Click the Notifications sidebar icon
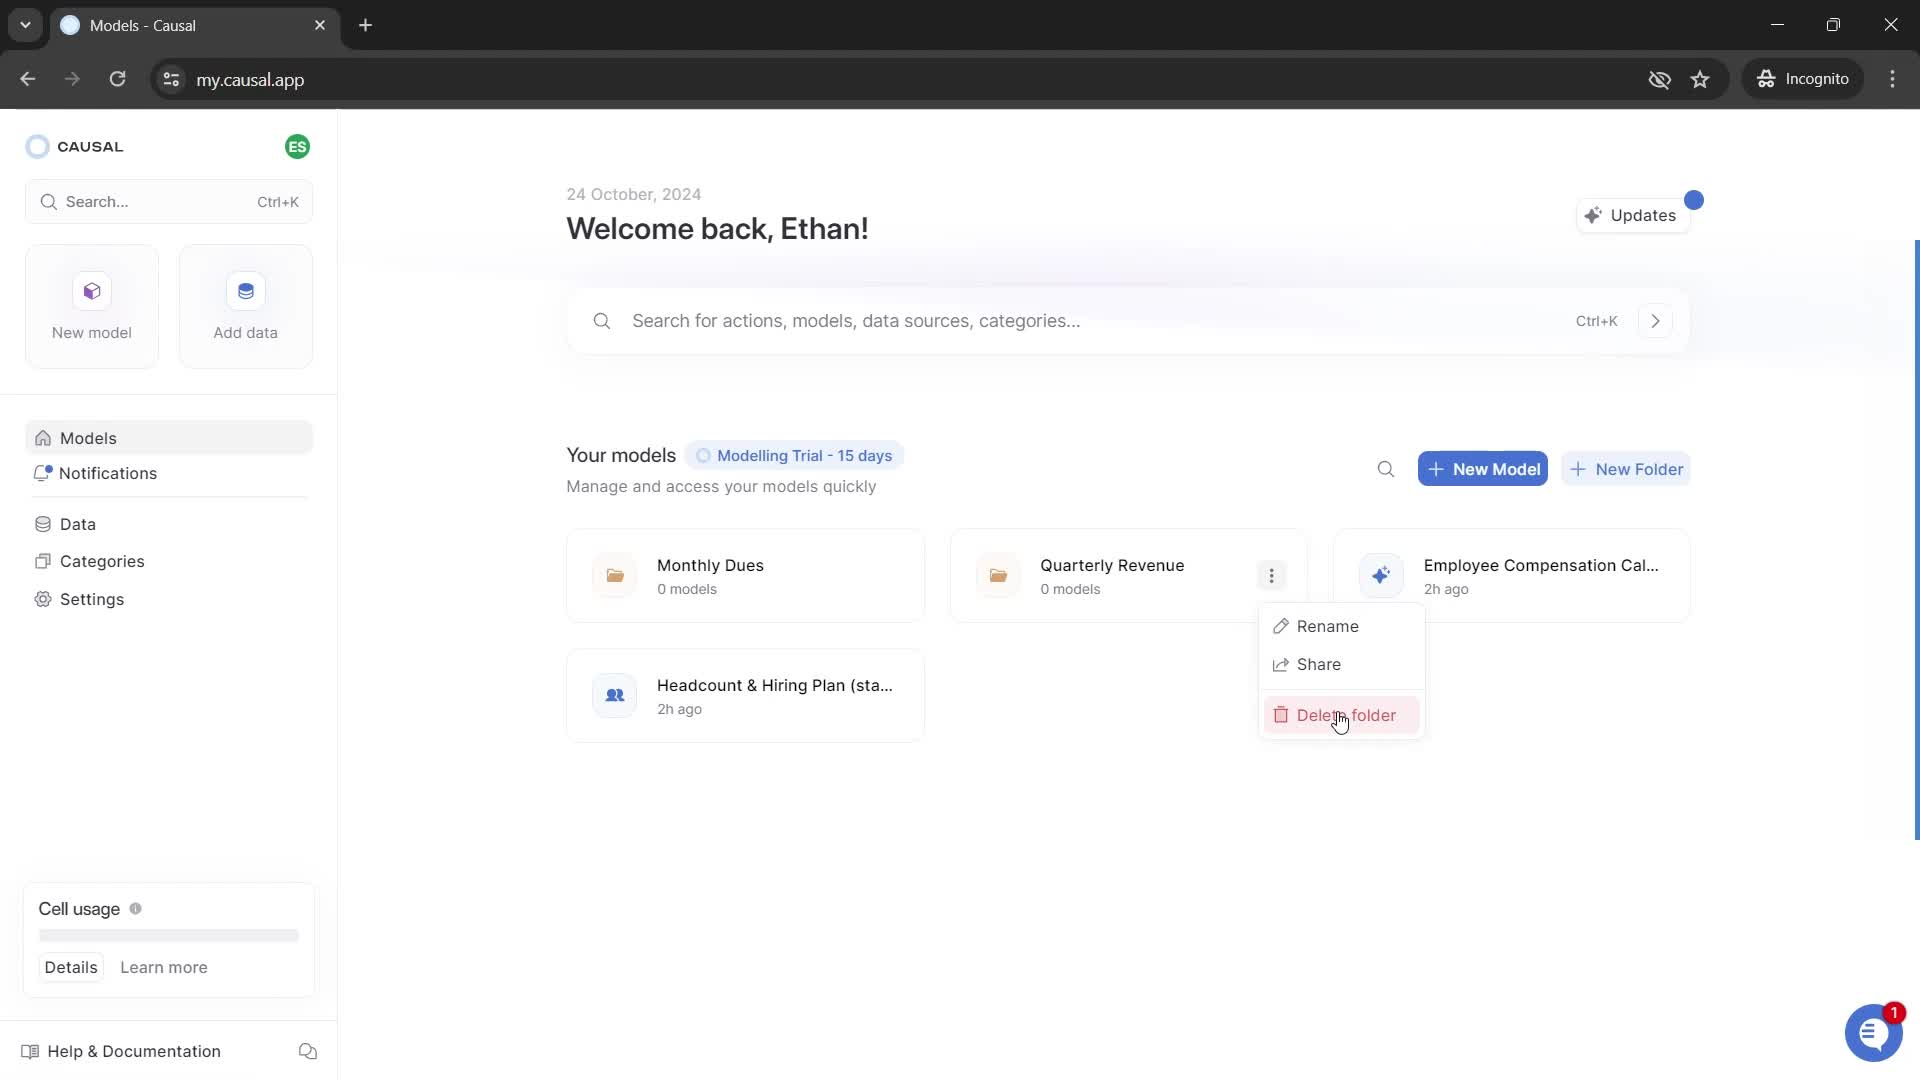The height and width of the screenshot is (1080, 1920). coord(44,473)
